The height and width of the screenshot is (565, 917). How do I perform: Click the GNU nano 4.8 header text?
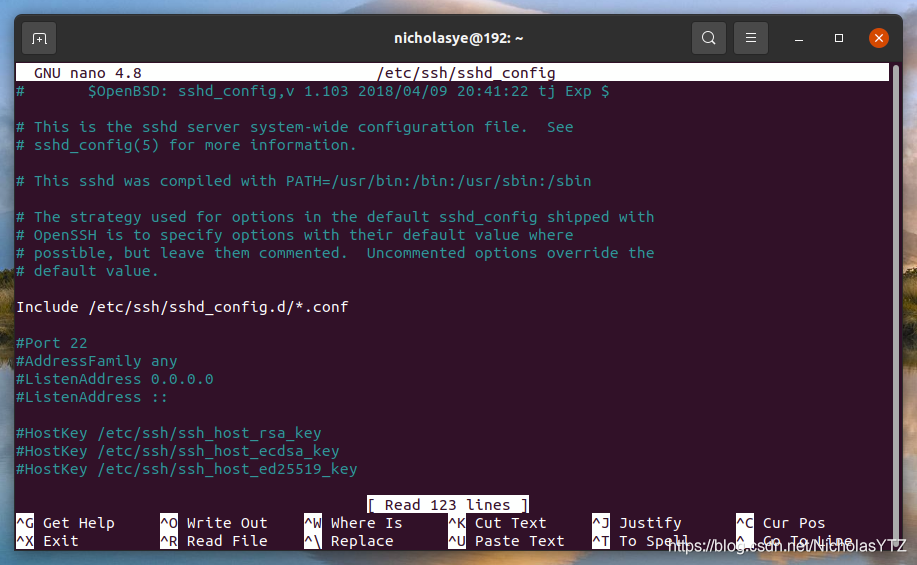pos(88,73)
